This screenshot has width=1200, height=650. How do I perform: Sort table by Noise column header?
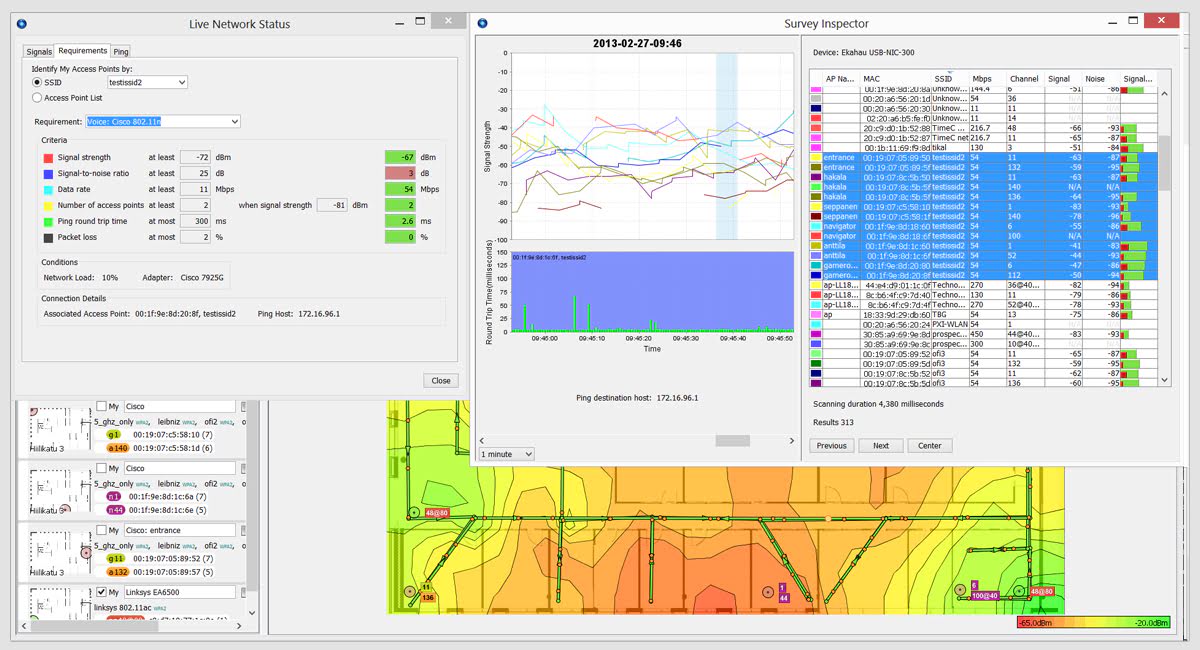(1101, 78)
